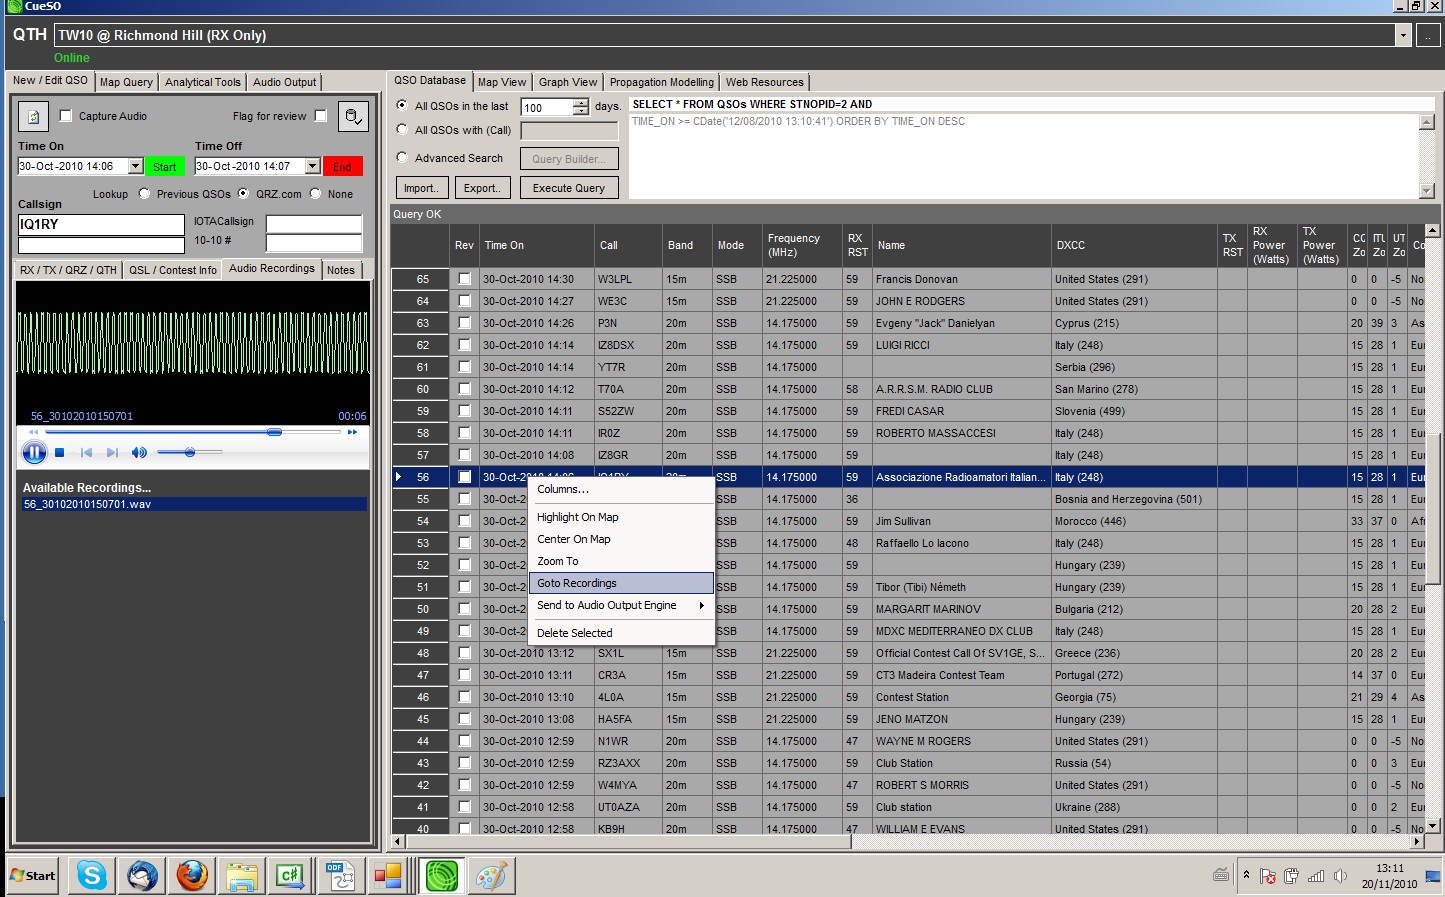This screenshot has width=1445, height=897.
Task: Click the fast forward playback icon
Action: (x=351, y=432)
